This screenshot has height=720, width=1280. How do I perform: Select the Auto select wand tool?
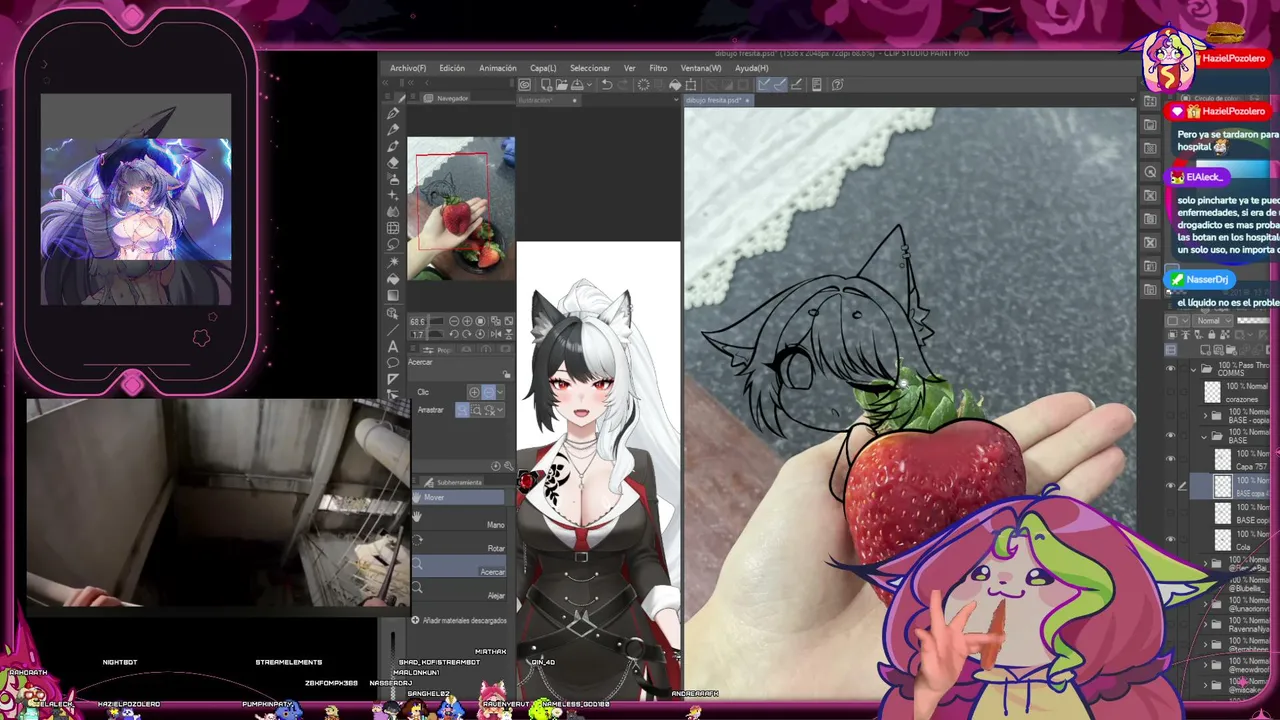pos(393,262)
